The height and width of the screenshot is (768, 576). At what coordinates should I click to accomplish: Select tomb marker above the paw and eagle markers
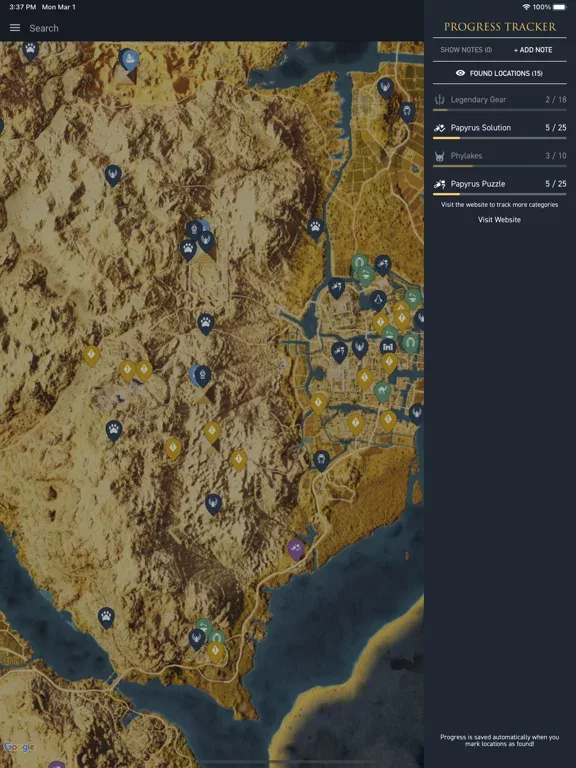[x=194, y=229]
